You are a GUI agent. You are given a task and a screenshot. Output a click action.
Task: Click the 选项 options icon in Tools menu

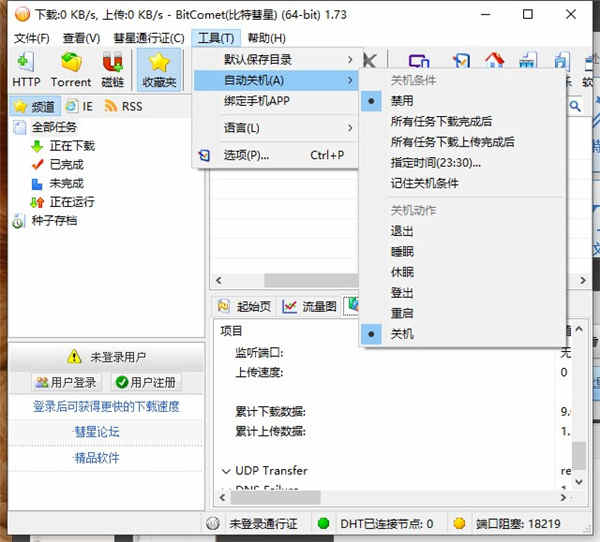pos(204,155)
